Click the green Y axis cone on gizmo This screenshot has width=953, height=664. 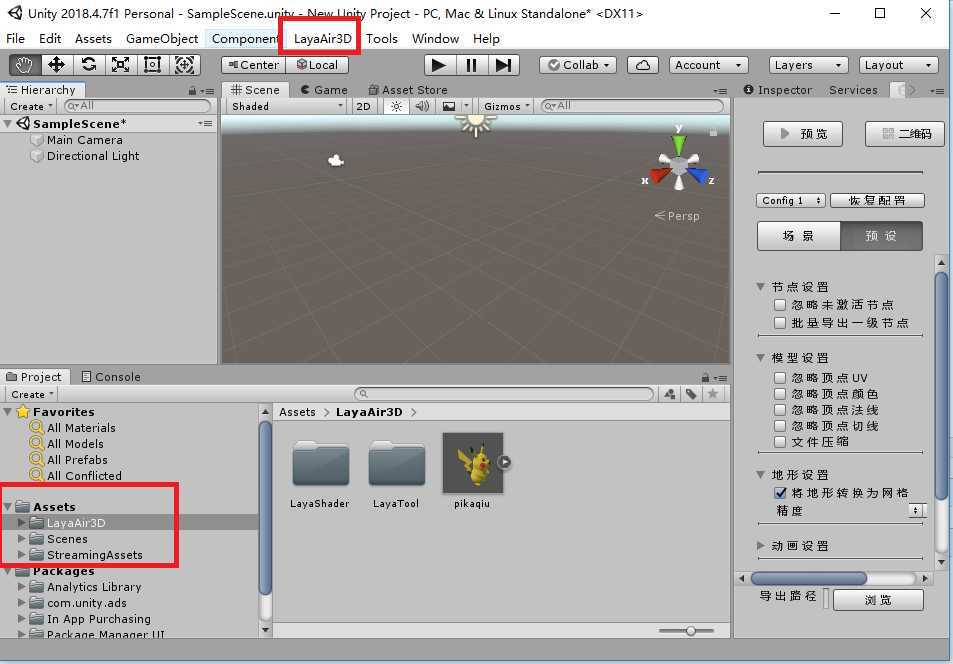click(678, 145)
